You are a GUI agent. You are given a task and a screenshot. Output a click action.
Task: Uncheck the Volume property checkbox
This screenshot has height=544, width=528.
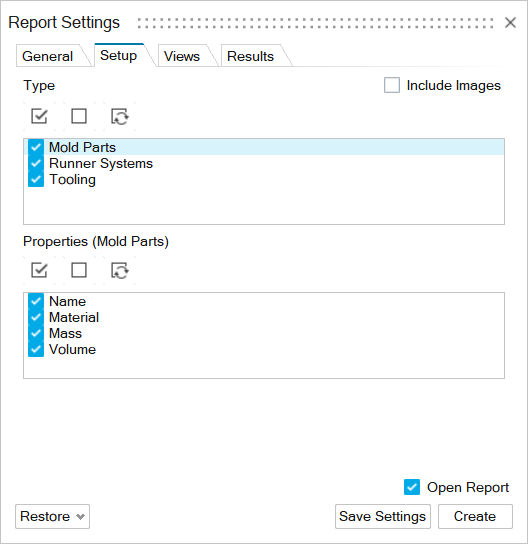pos(36,349)
